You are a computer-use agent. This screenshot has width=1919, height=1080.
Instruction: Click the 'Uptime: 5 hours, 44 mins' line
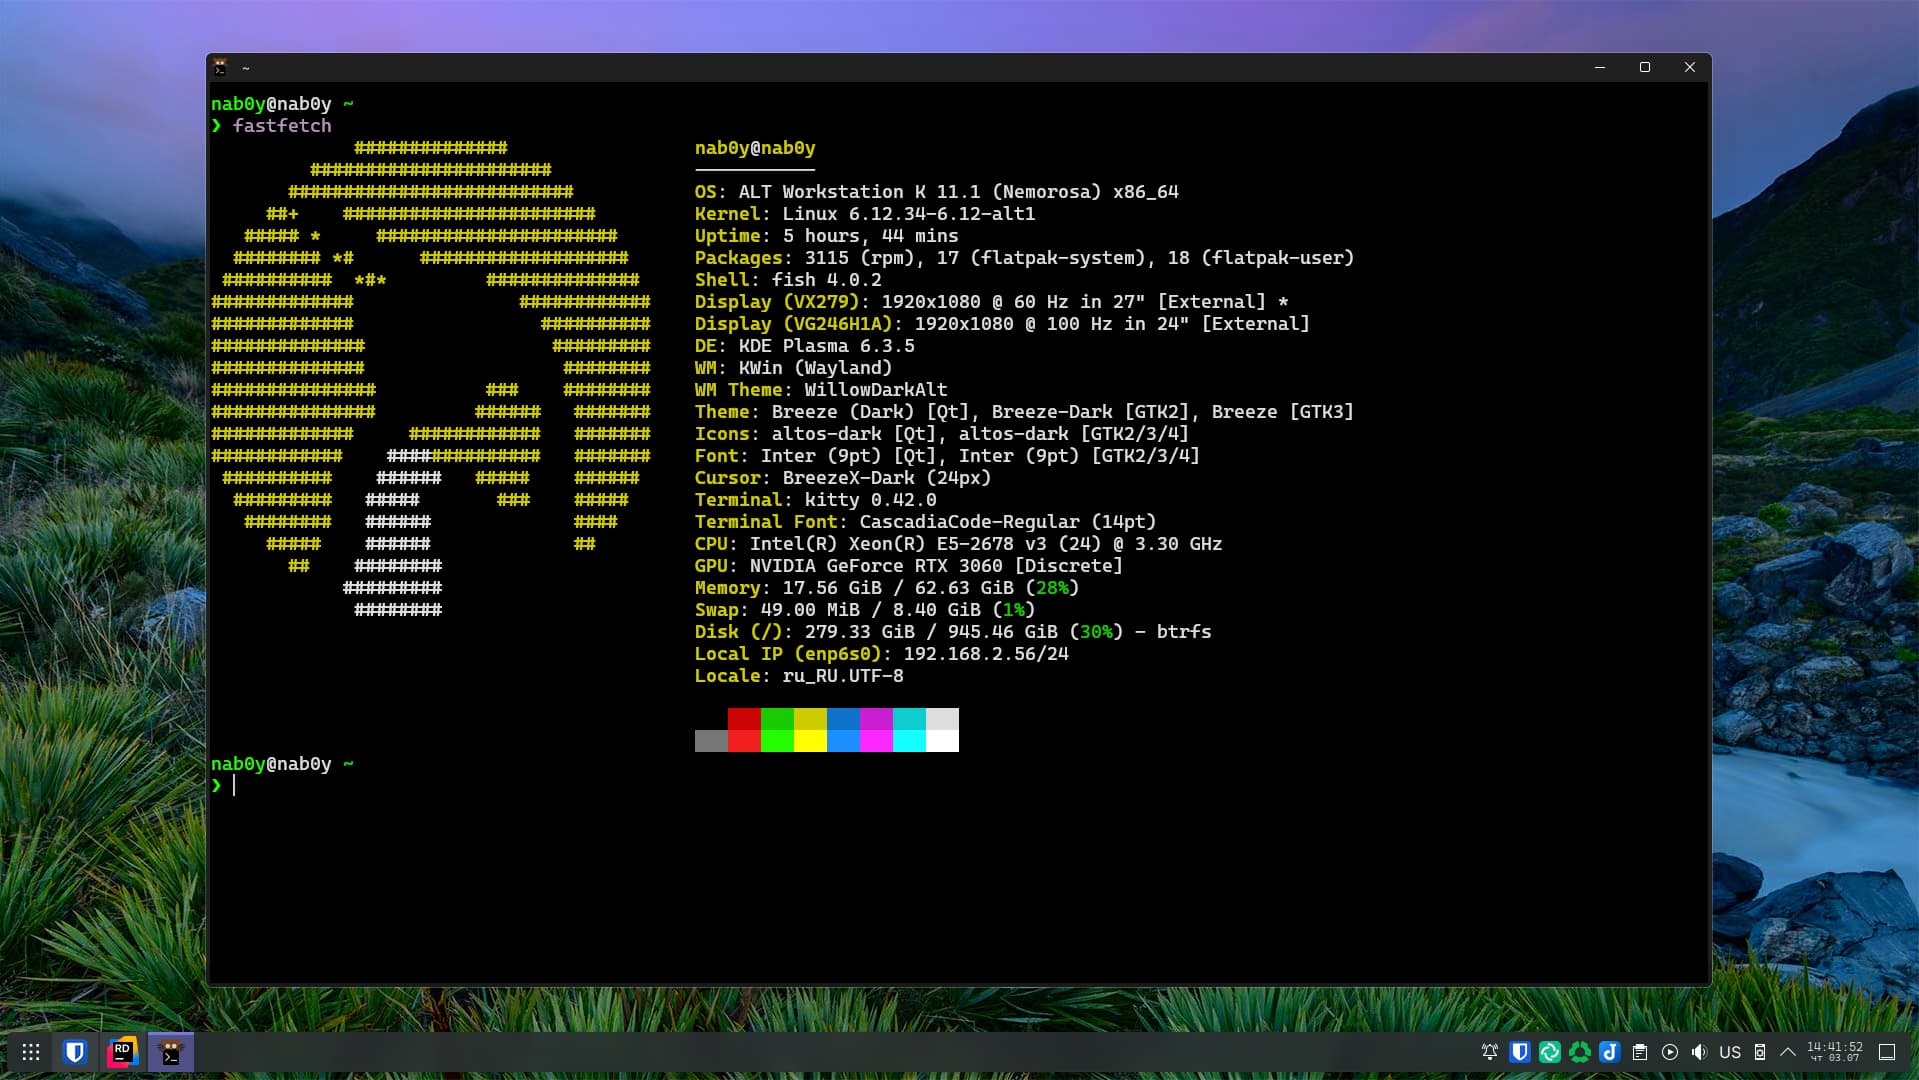point(827,236)
